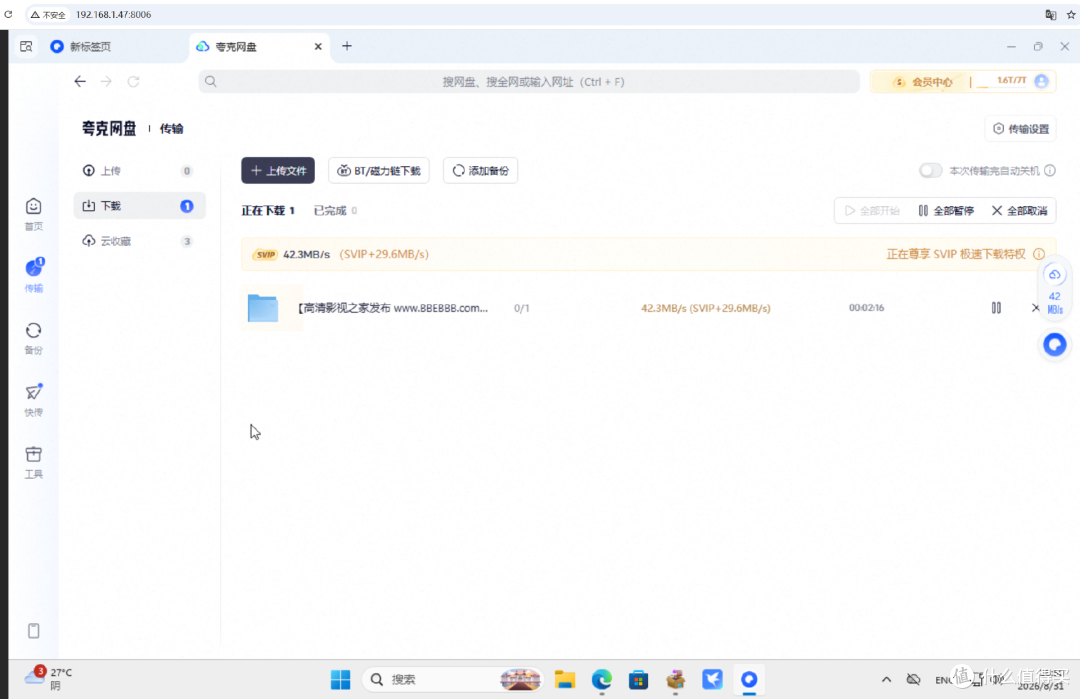
Task: Click the floating blue Quark assistant button
Action: 1055,344
